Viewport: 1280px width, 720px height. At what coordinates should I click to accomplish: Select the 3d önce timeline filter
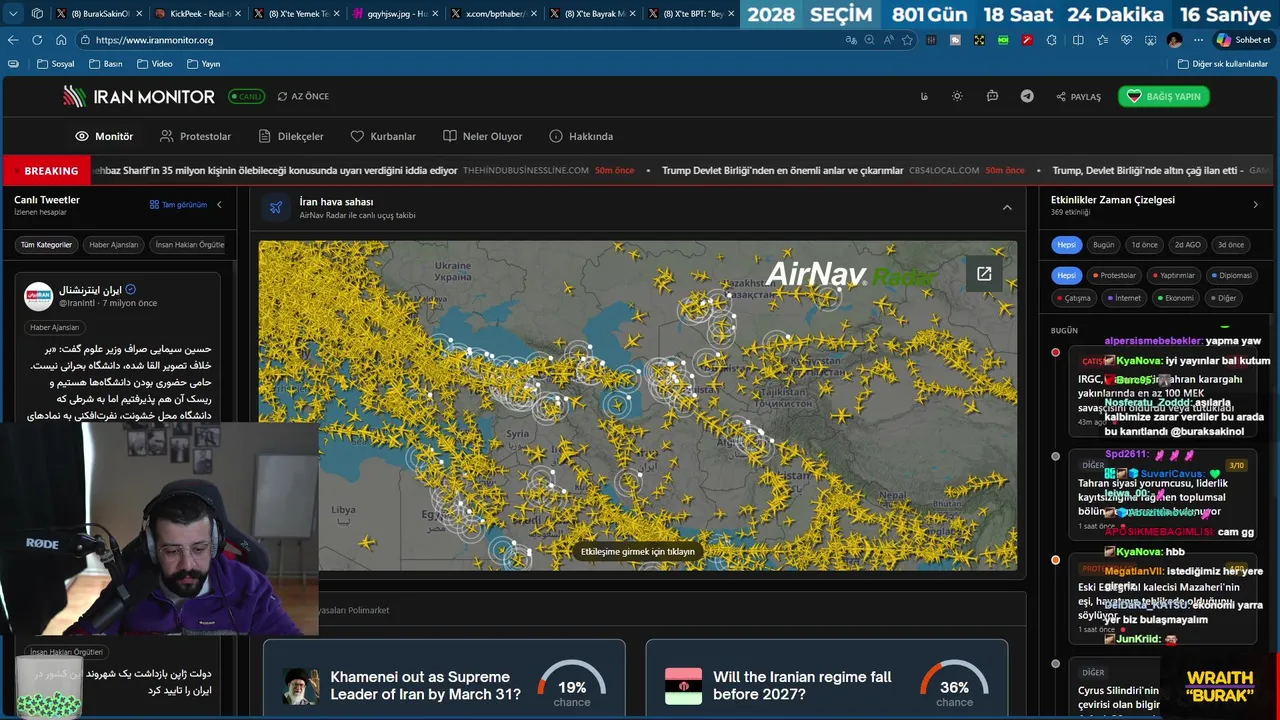coord(1231,245)
